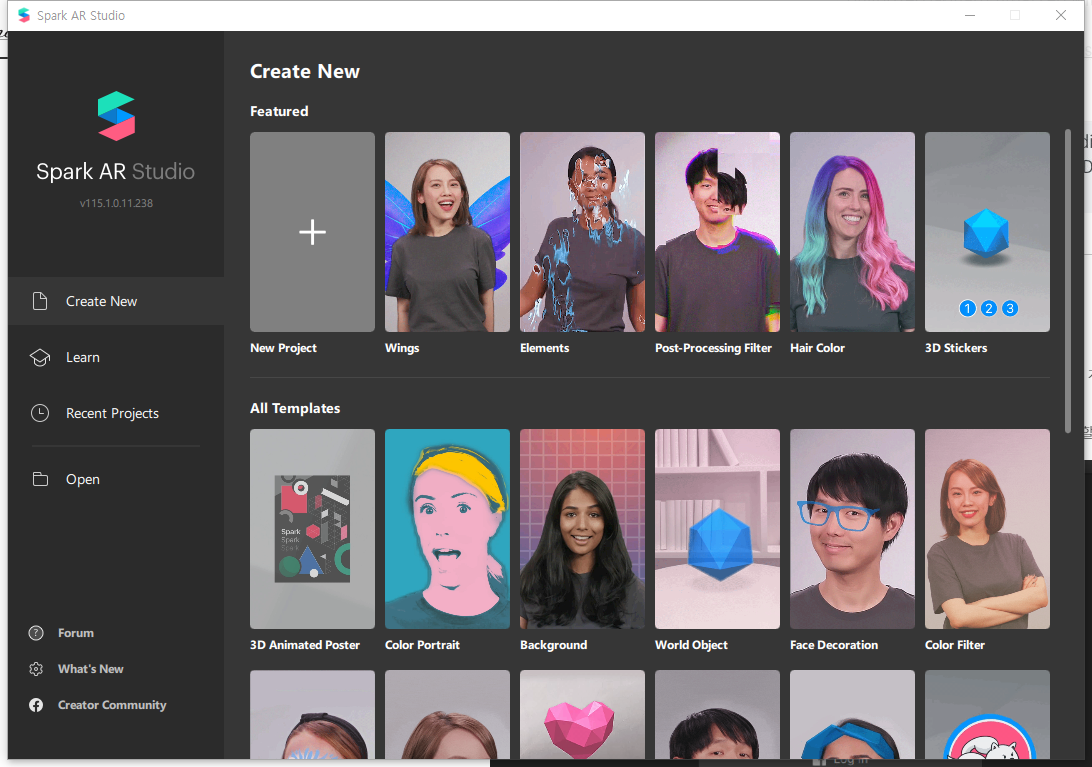
Task: Open the What's New link
Action: click(91, 669)
